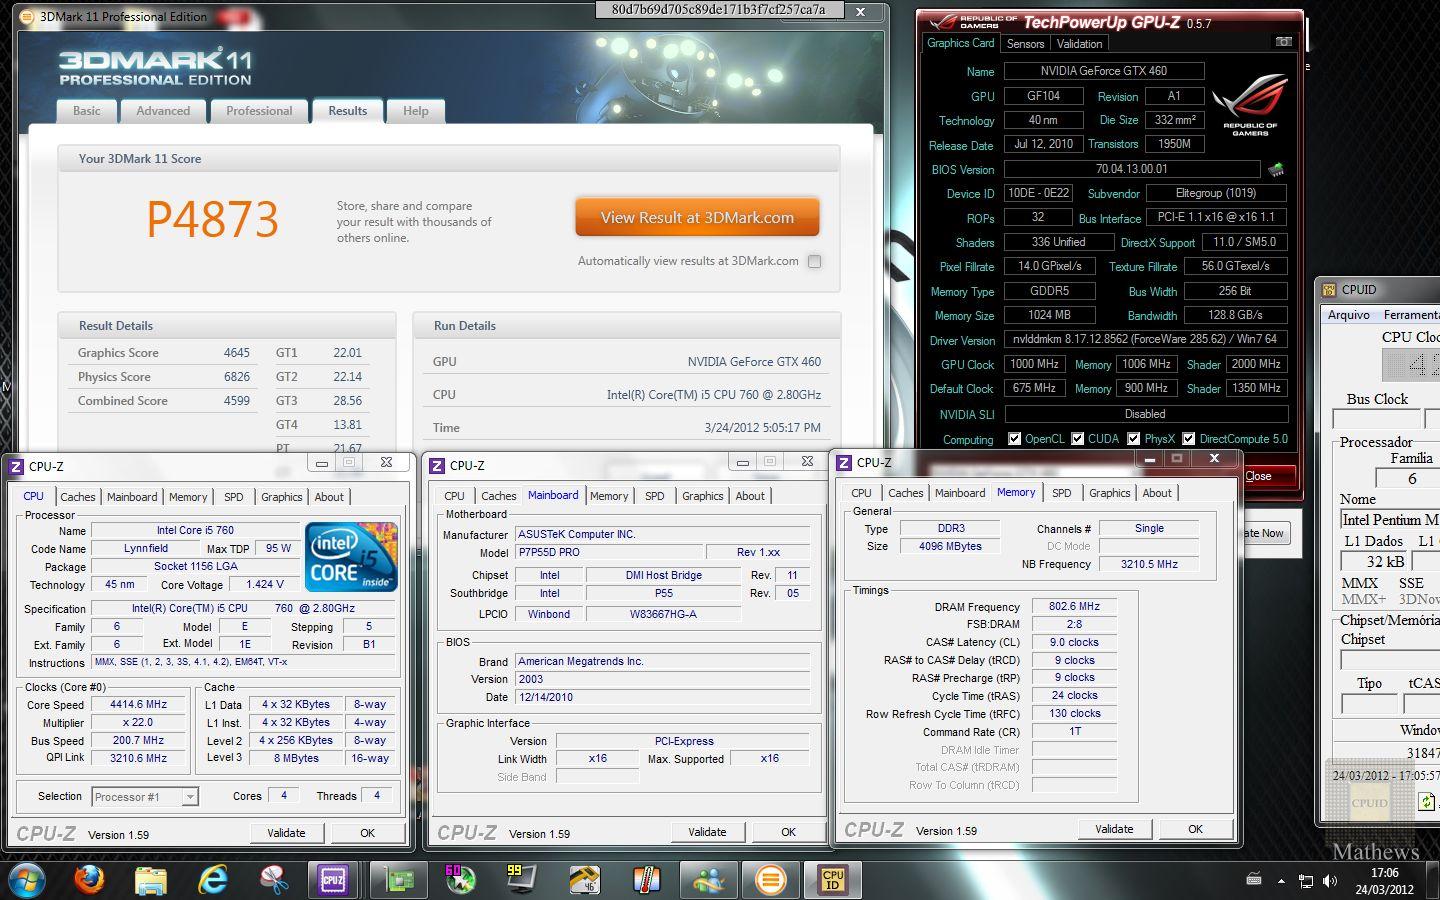
Task: Toggle the PhysX checkbox in GPU-Z
Action: point(1133,438)
